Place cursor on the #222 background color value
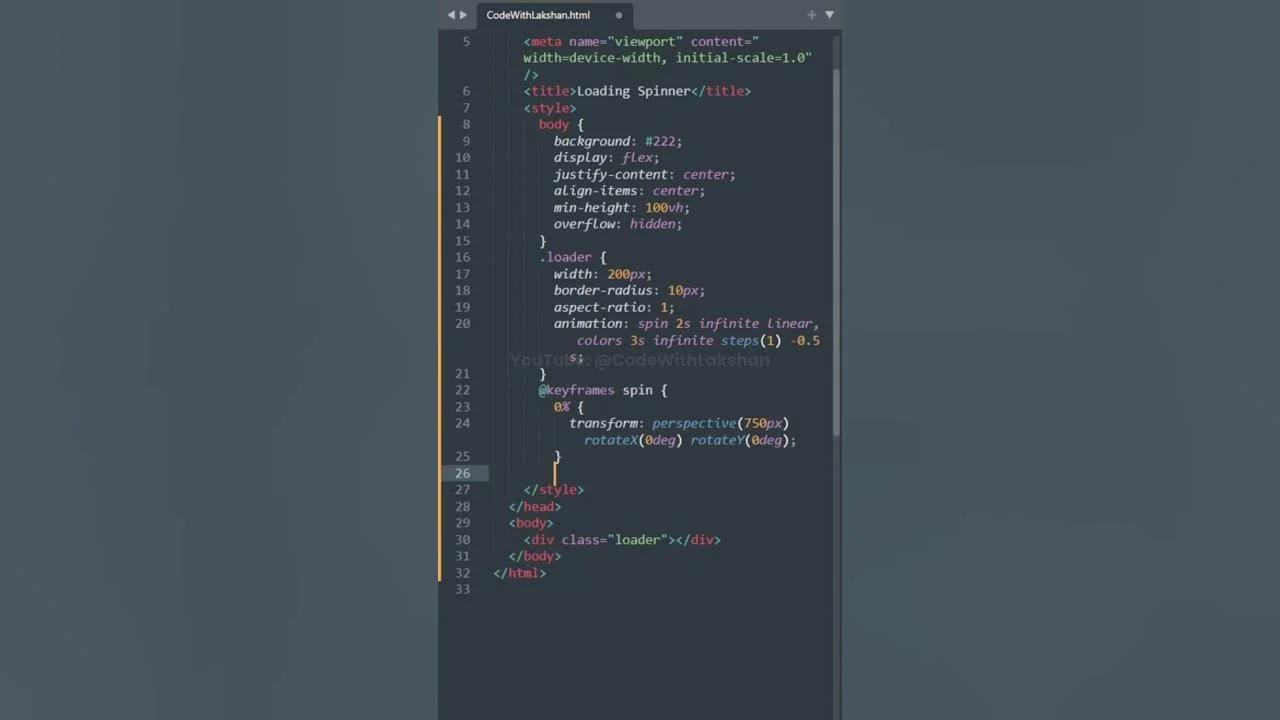 tap(662, 141)
